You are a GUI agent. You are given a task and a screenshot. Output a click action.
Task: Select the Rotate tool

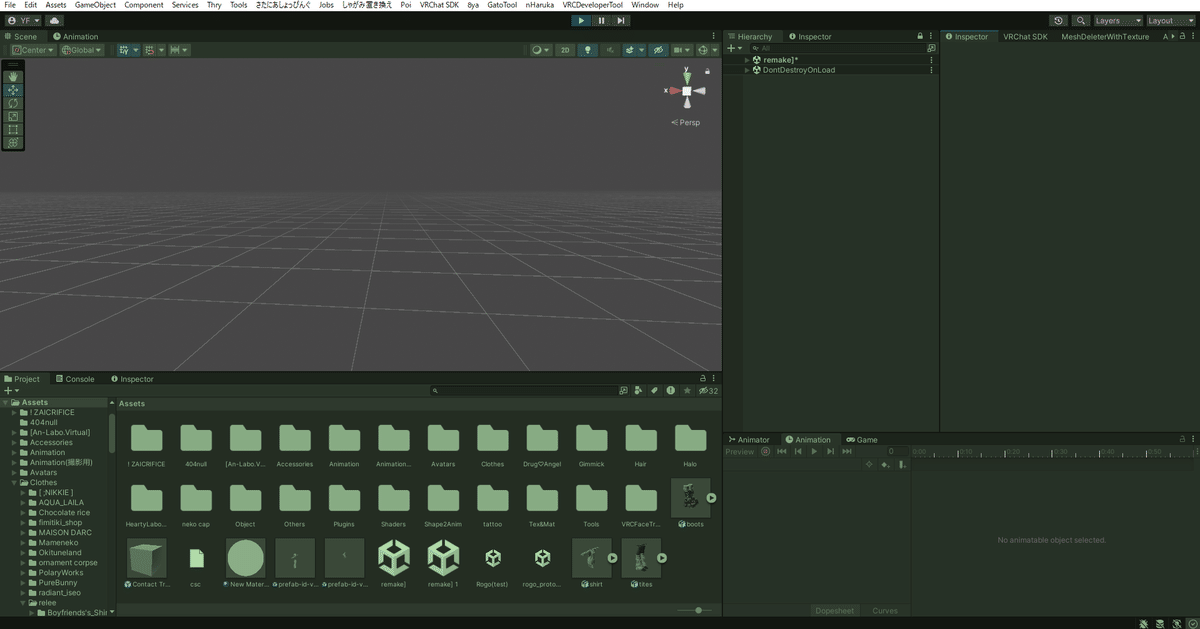click(13, 103)
